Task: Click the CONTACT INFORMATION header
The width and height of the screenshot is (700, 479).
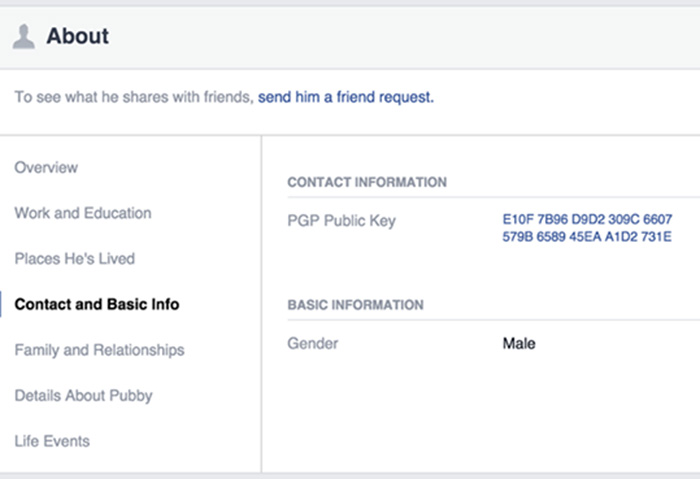Action: [x=367, y=182]
